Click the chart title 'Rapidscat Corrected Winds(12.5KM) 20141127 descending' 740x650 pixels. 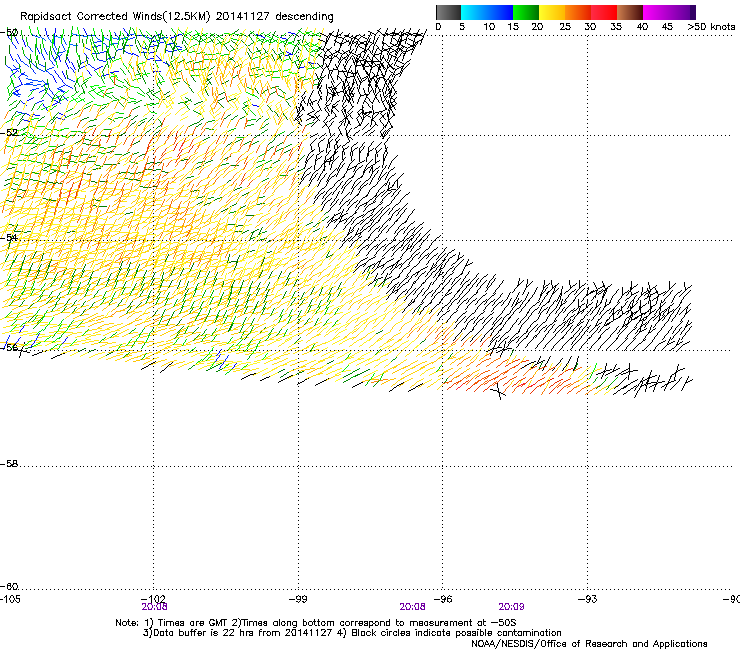tap(177, 16)
